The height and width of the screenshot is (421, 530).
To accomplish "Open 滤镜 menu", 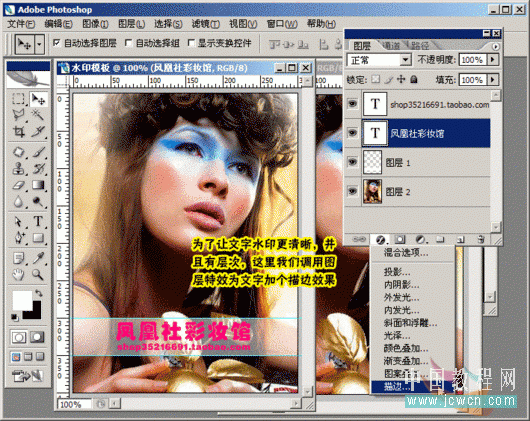I will 206,24.
